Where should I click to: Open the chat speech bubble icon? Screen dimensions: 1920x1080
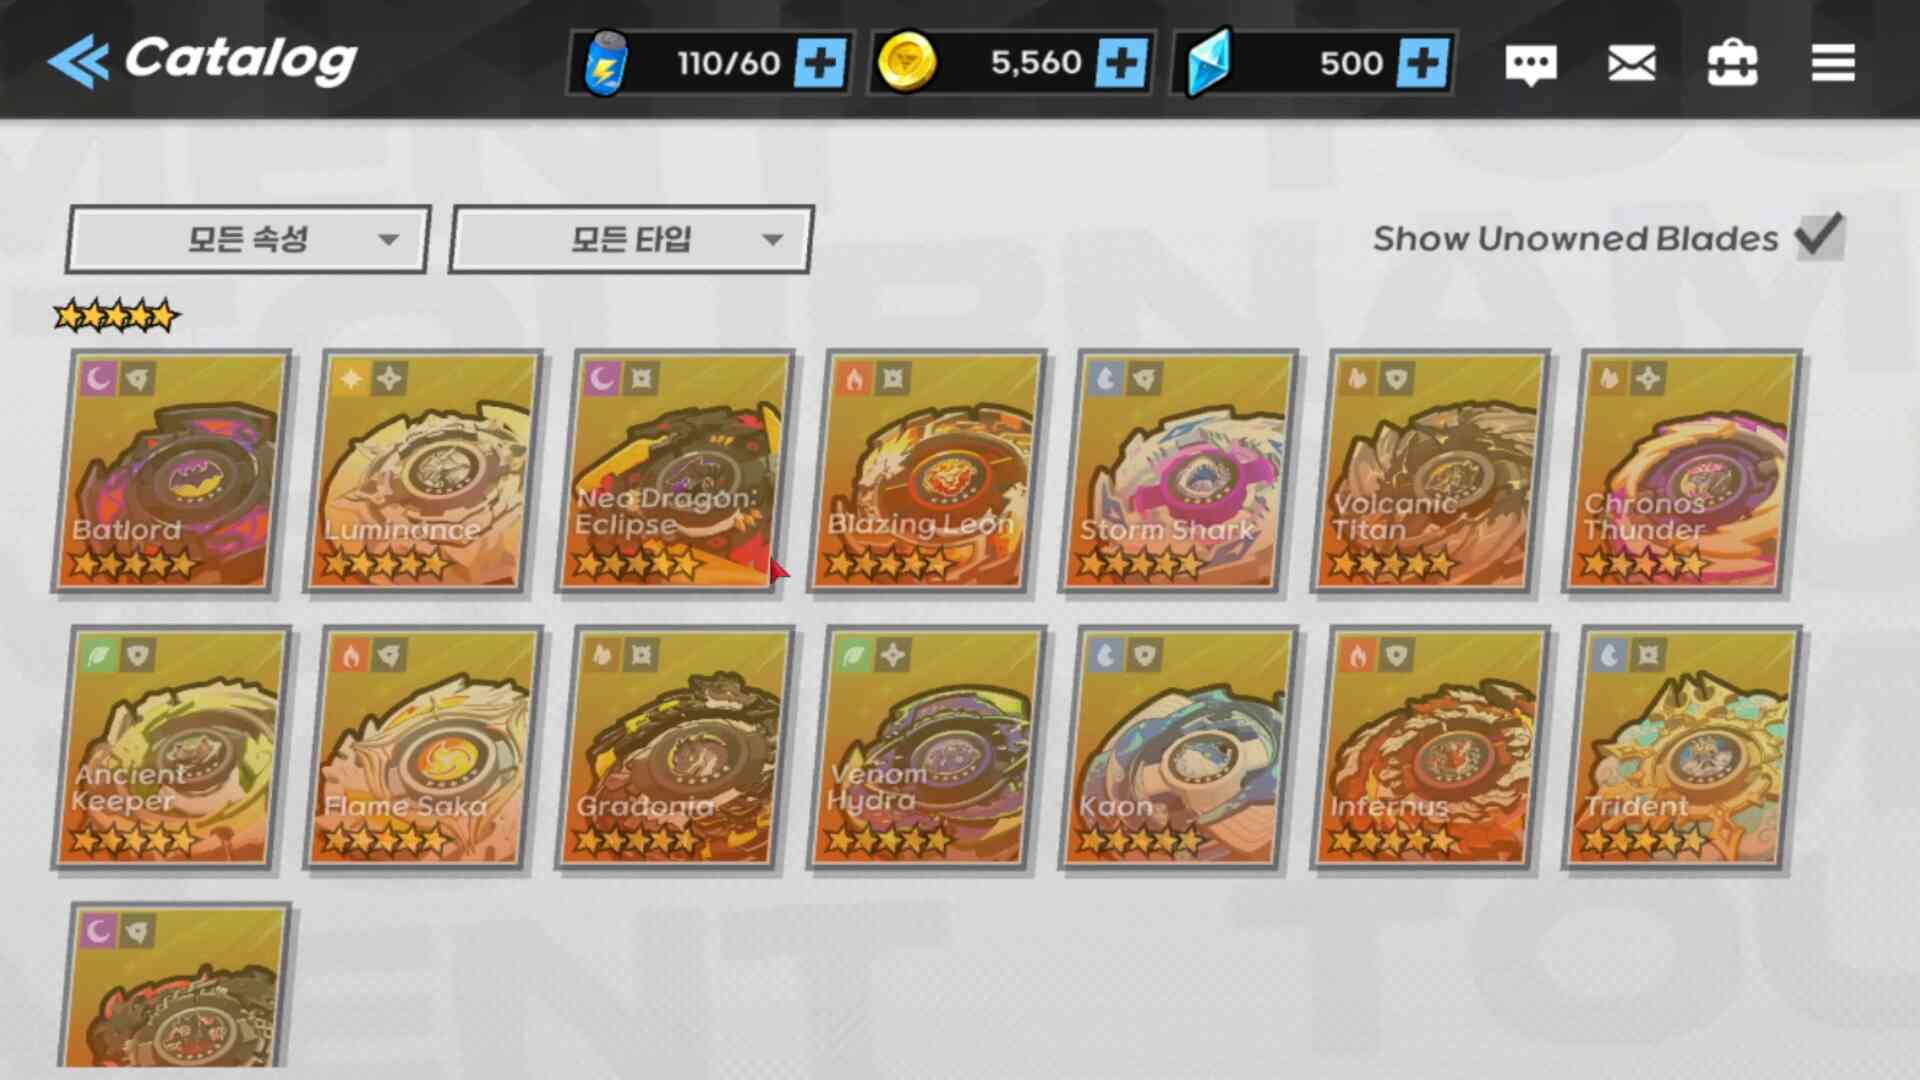coord(1530,65)
